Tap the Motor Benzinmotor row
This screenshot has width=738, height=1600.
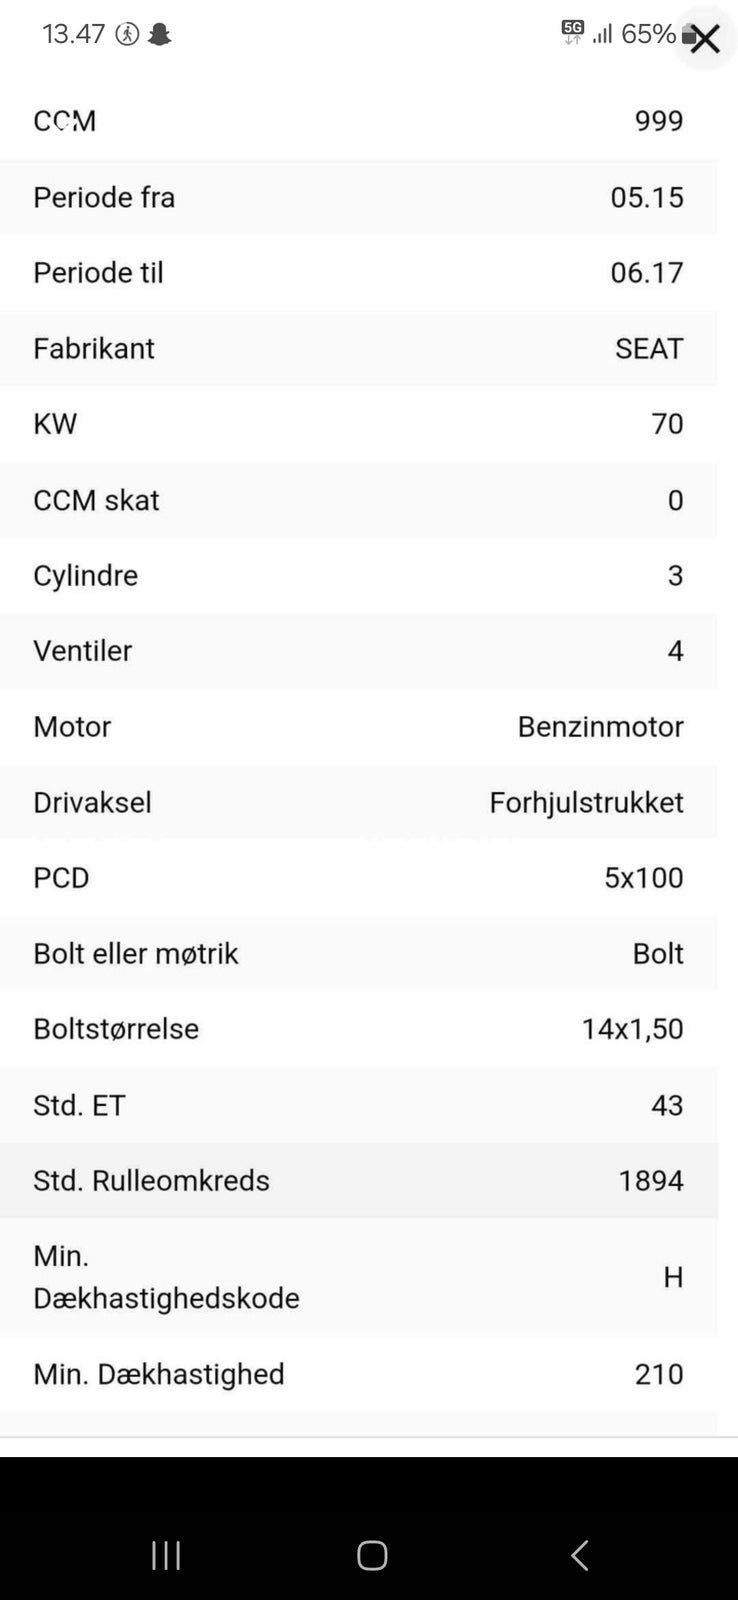tap(358, 726)
